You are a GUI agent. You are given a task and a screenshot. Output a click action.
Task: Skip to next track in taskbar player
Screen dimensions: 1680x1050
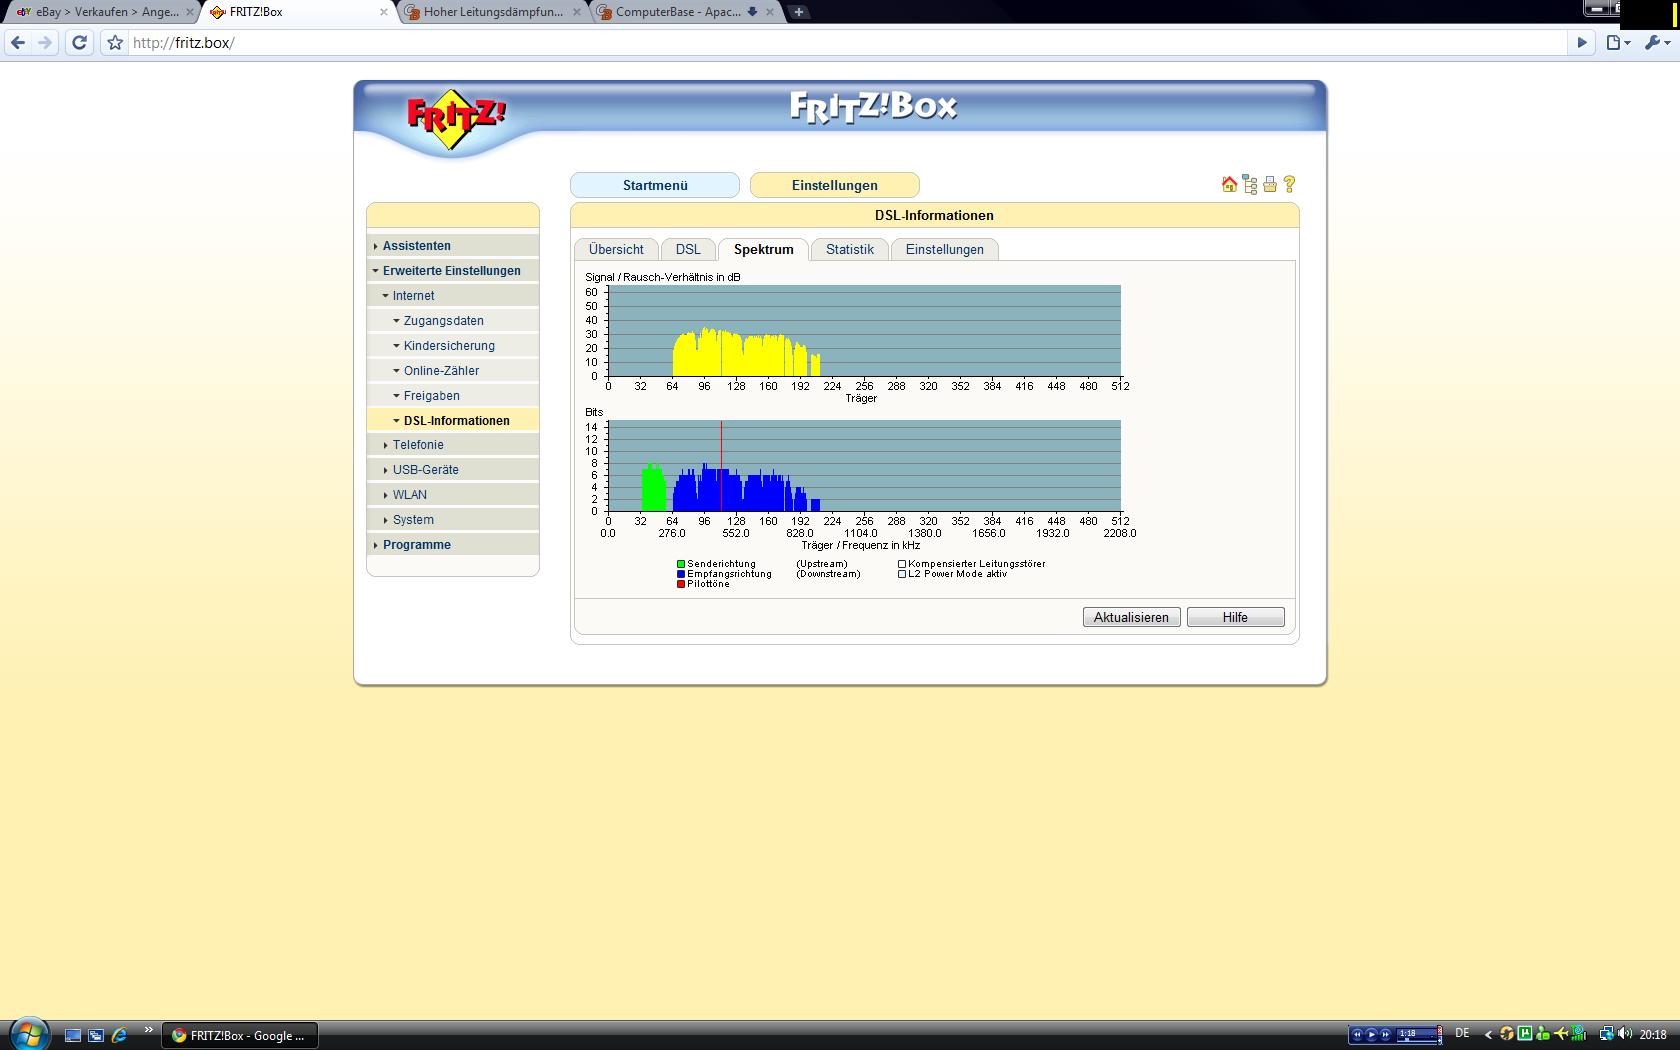coord(1385,1034)
